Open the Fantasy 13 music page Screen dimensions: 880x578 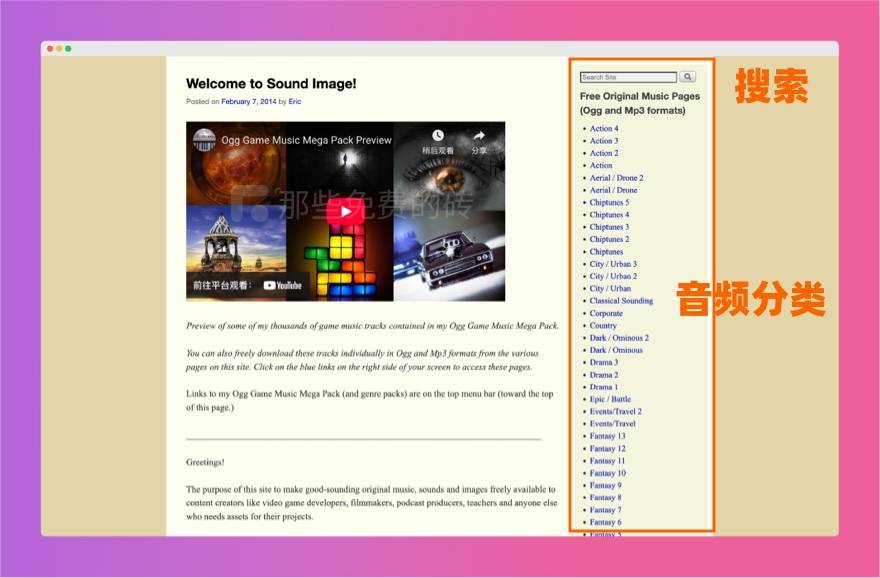607,436
